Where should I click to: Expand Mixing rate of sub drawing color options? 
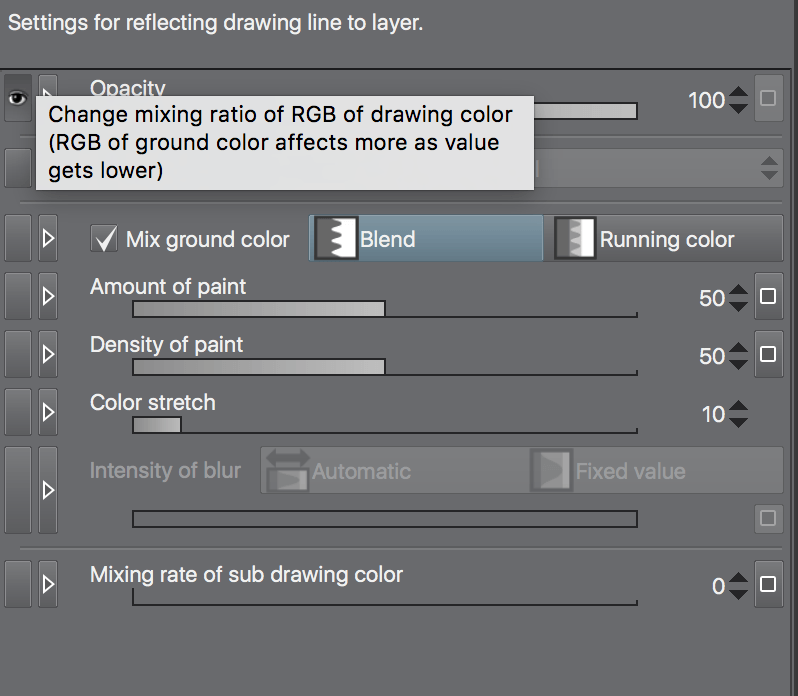tap(47, 585)
